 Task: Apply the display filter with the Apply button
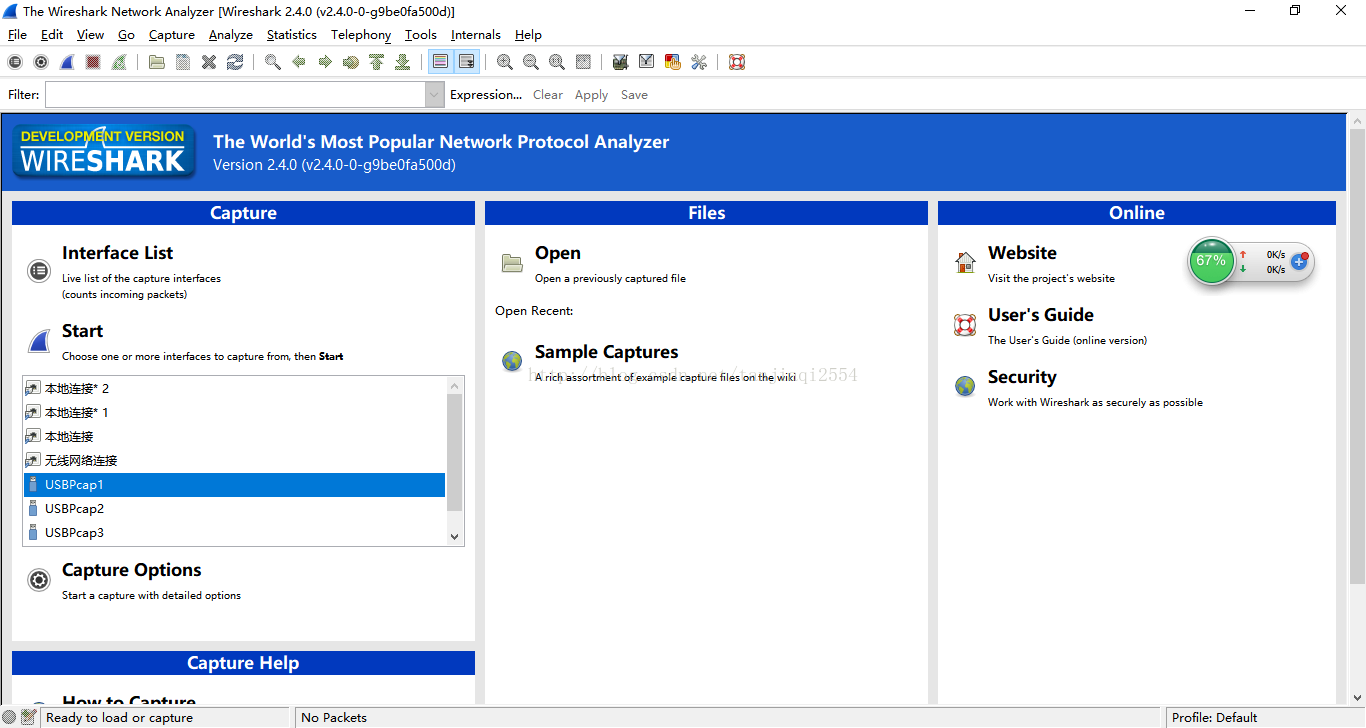(591, 94)
